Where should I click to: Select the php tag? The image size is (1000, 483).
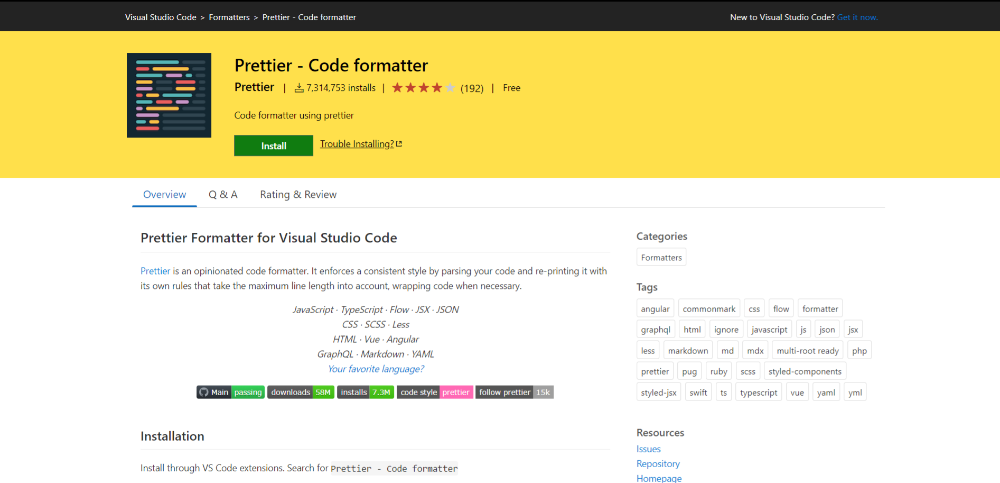pos(860,351)
